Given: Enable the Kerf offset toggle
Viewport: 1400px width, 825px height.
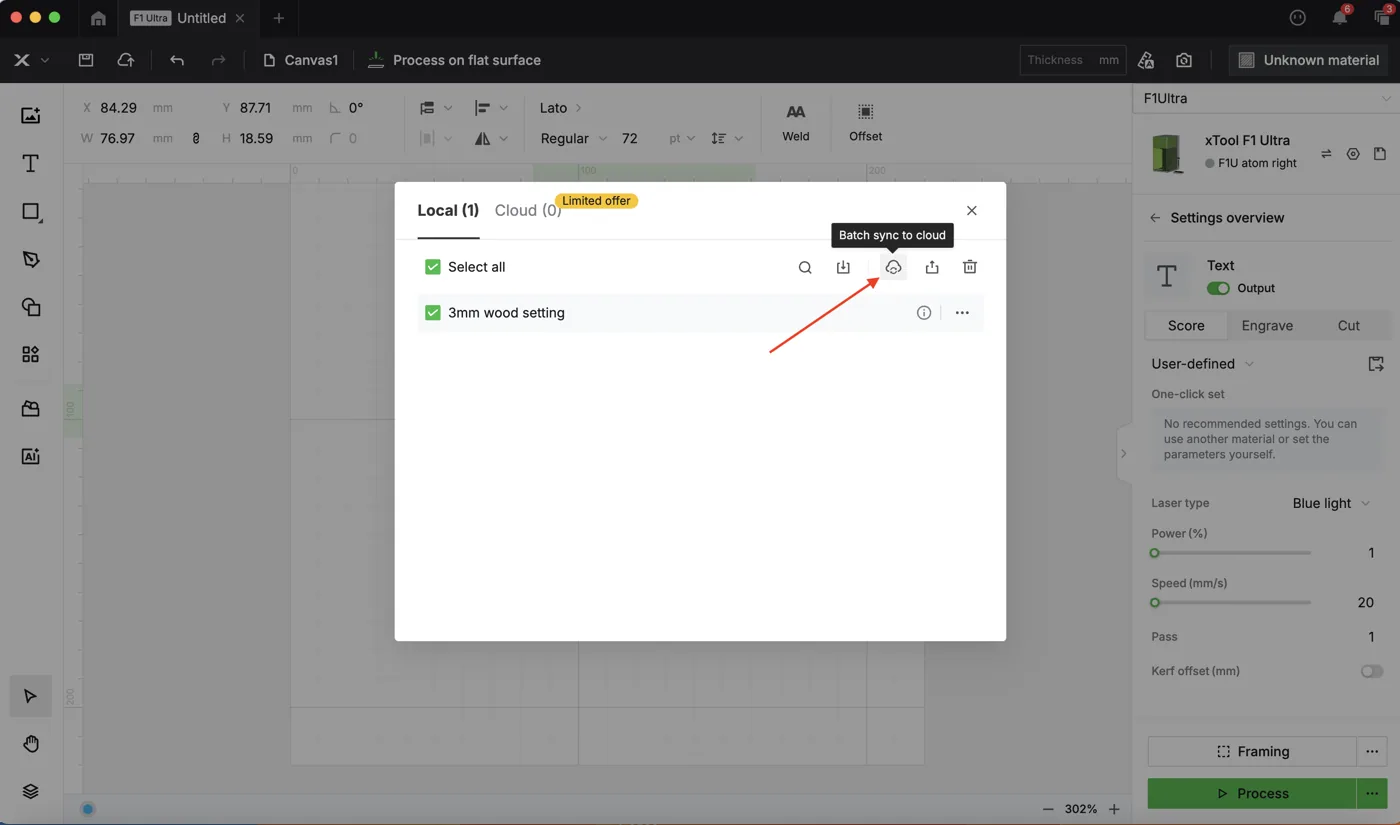Looking at the screenshot, I should point(1372,671).
